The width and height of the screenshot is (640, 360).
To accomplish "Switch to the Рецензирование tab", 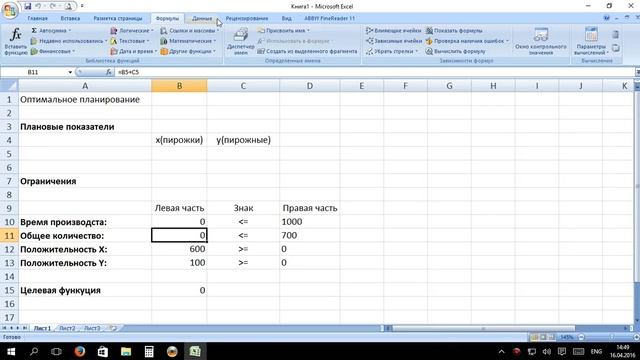I will pos(247,18).
